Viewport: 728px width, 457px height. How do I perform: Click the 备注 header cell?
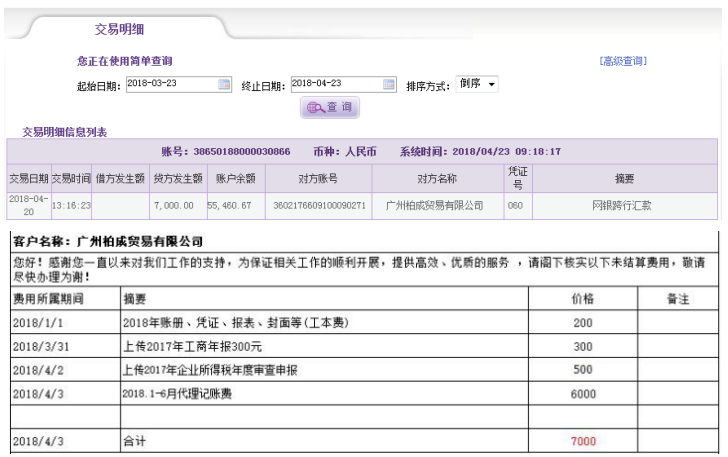tap(678, 299)
